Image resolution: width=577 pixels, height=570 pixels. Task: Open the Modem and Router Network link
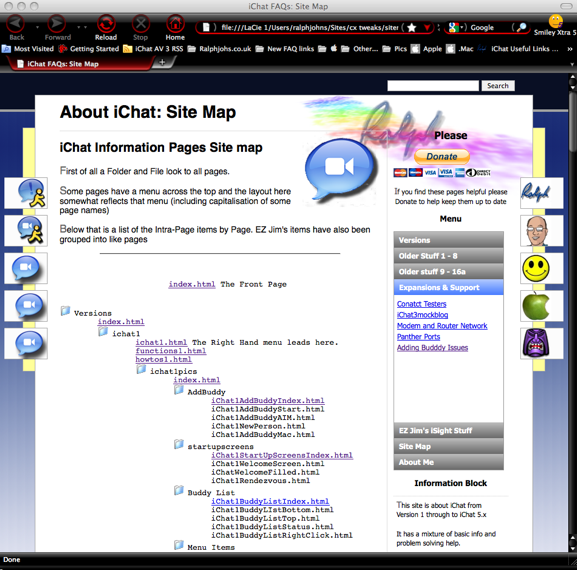pos(442,326)
